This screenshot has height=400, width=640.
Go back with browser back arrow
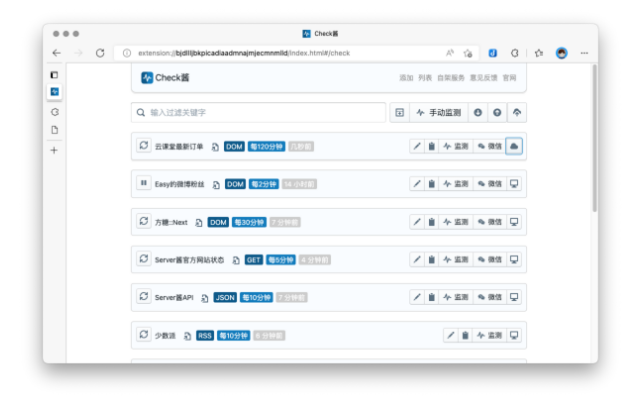(x=57, y=53)
